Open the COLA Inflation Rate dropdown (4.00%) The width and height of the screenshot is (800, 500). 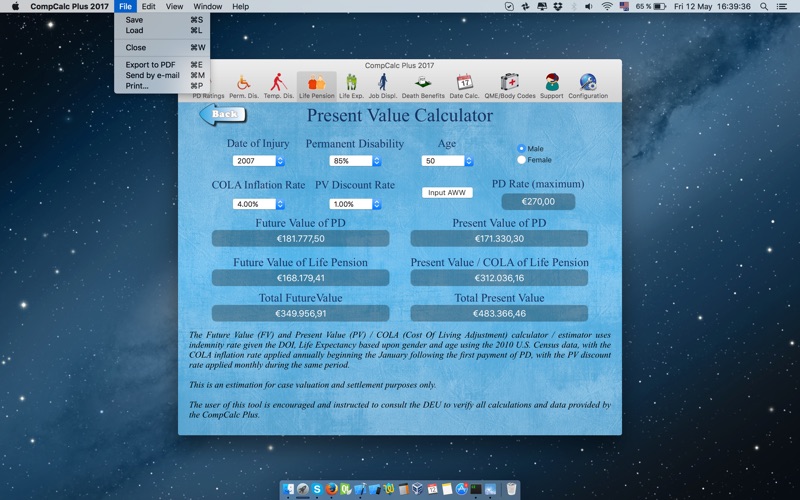coord(258,204)
